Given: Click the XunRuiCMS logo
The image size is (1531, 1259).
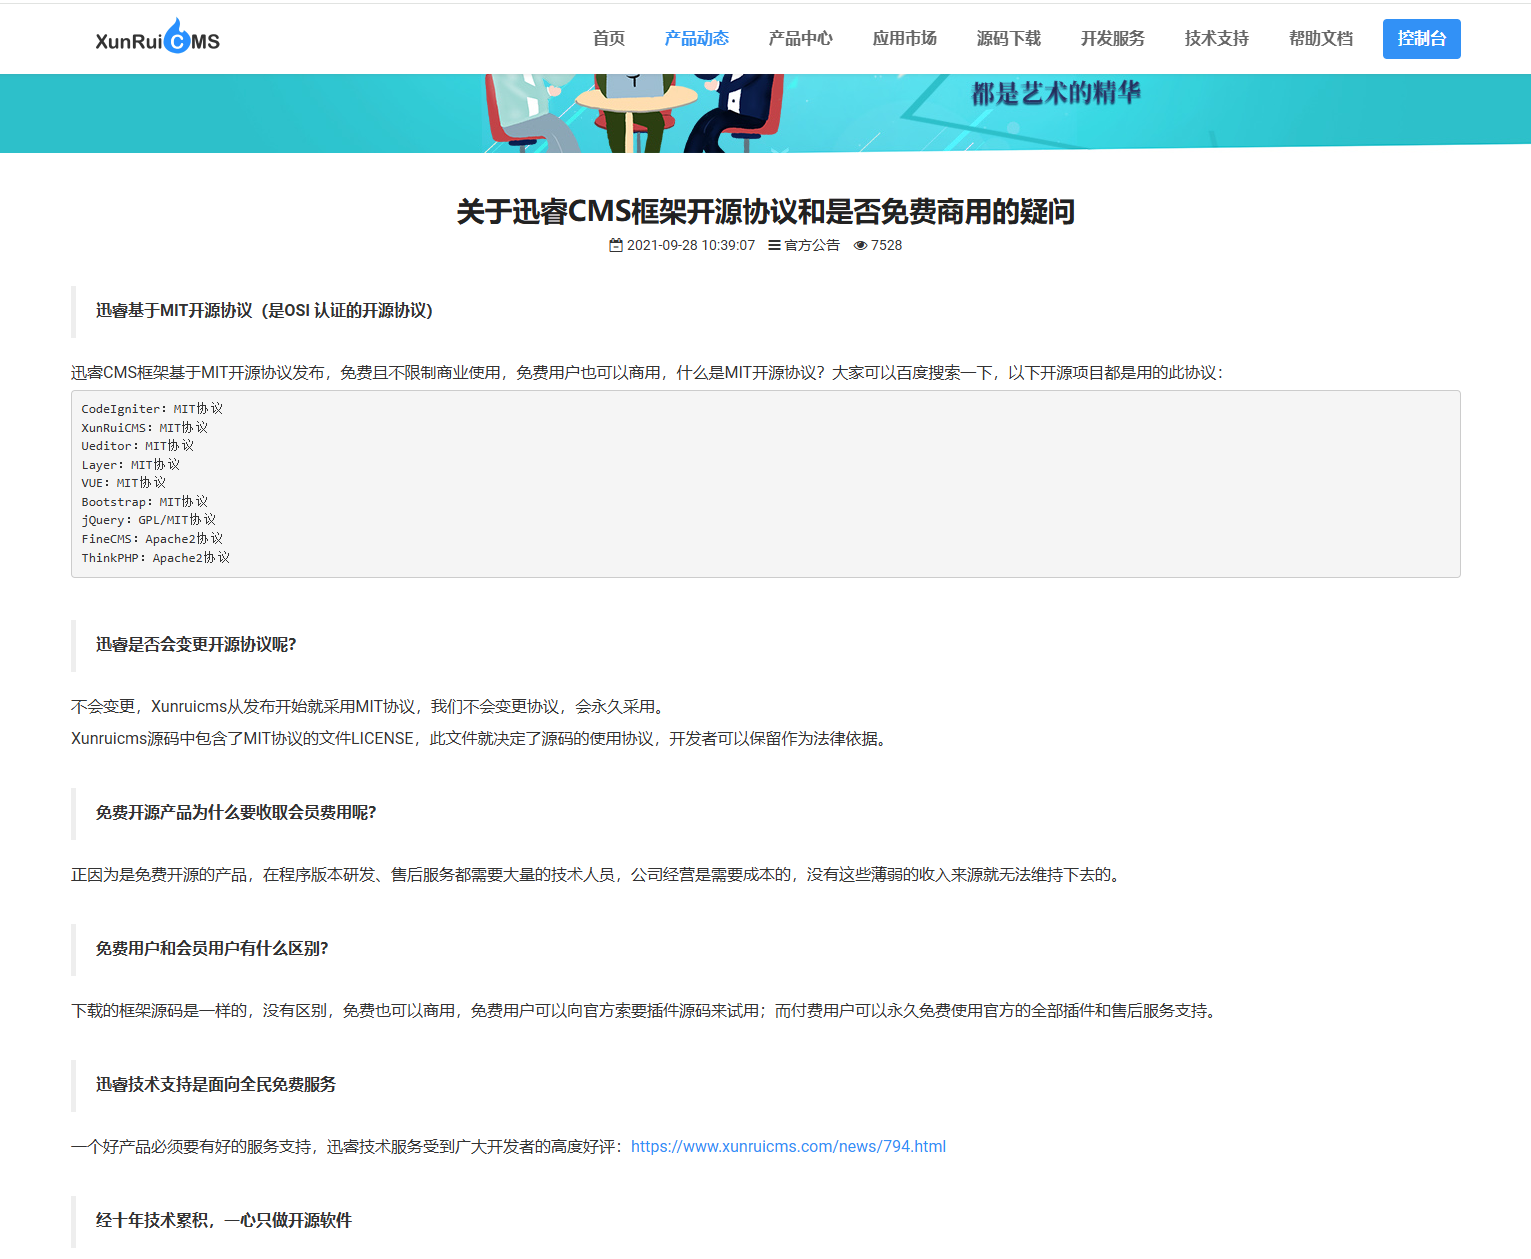Looking at the screenshot, I should tap(157, 38).
